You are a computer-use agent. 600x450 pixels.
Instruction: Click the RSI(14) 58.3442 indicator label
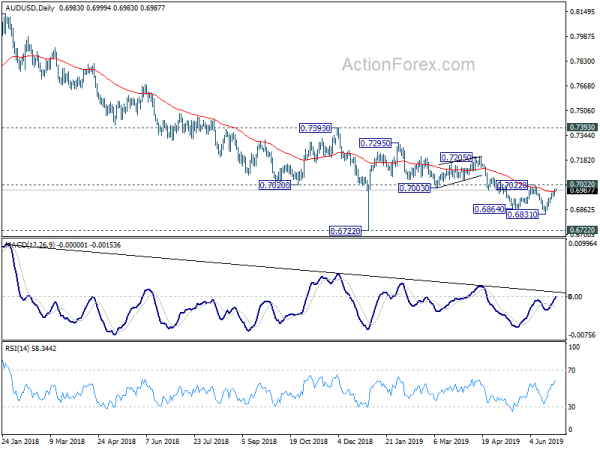31,348
